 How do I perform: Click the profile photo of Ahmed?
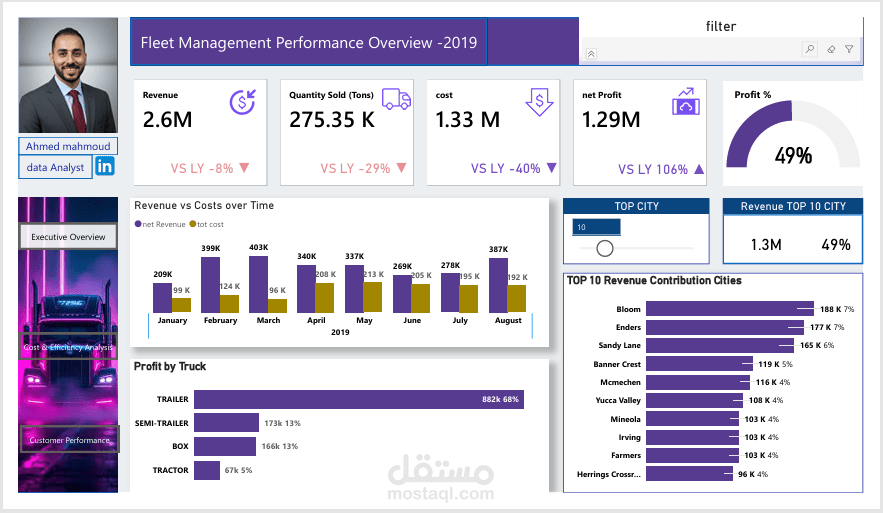tap(68, 75)
